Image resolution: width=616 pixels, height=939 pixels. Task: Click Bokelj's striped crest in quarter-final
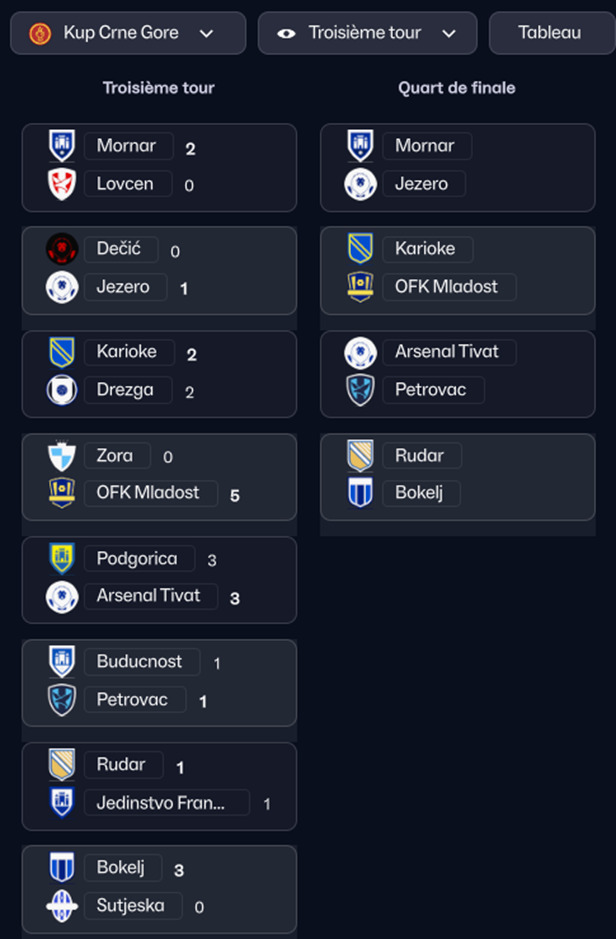[360, 492]
